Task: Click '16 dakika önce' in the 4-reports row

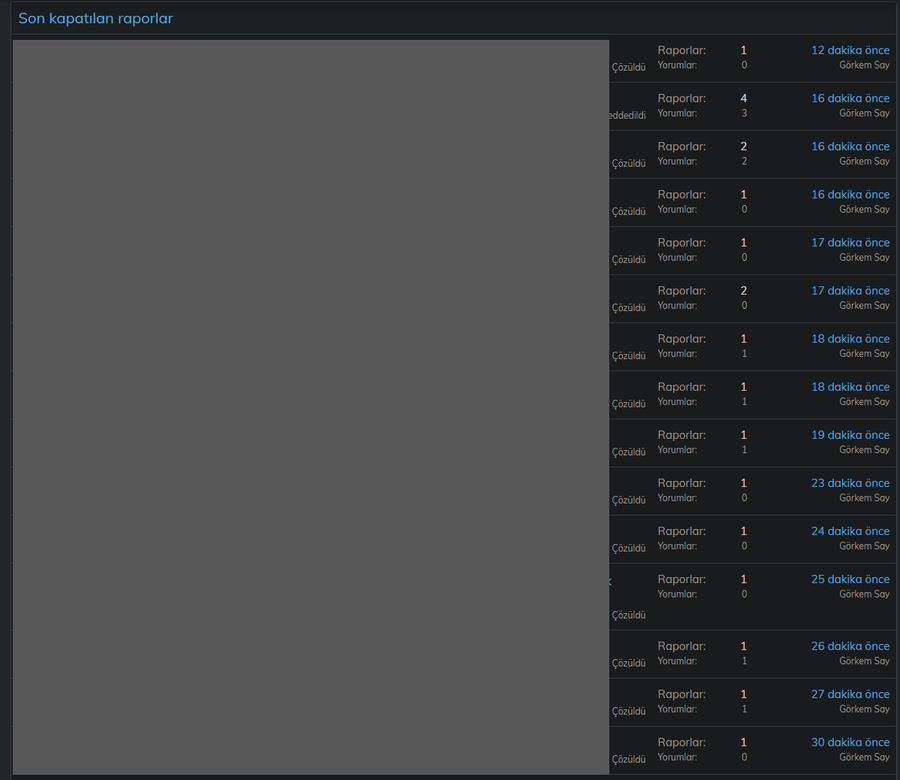Action: pos(850,99)
